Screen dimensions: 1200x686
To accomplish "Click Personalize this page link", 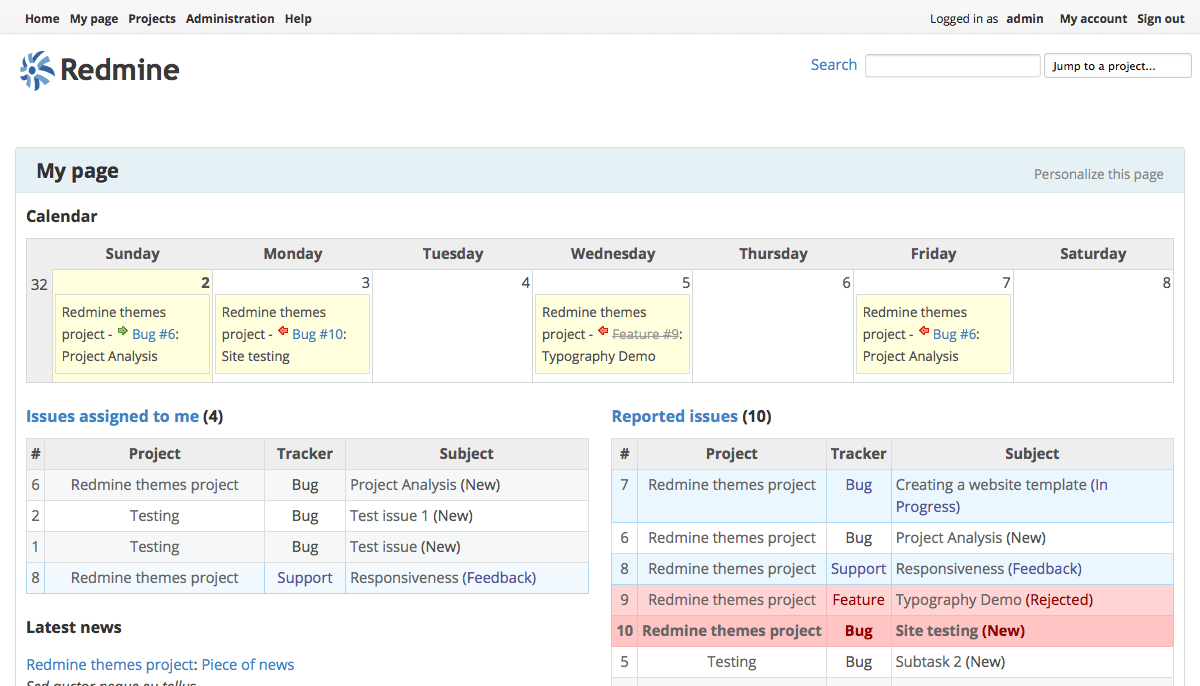I will (1099, 174).
